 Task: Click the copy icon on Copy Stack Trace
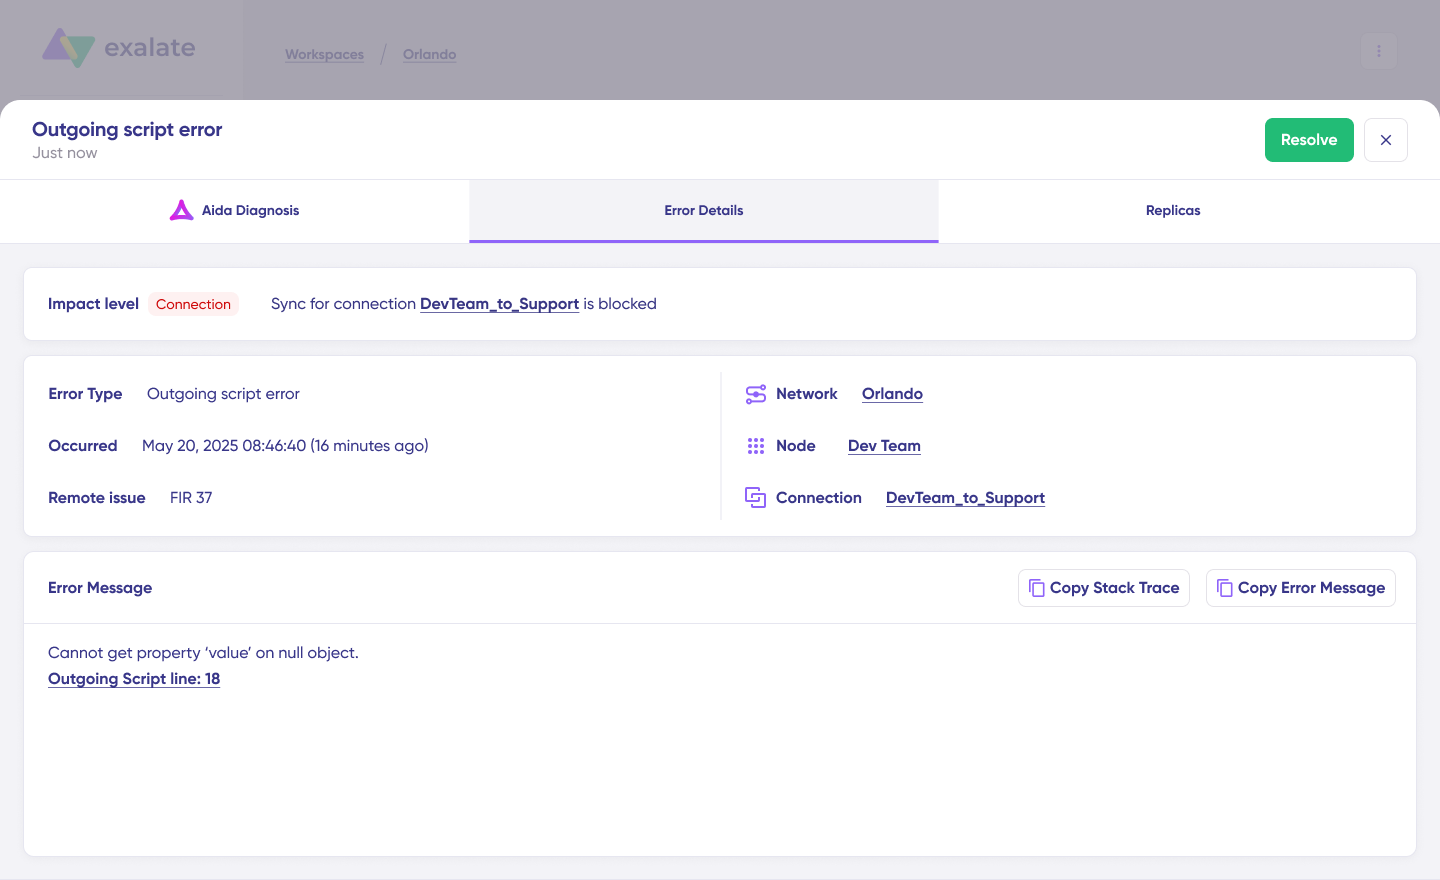coord(1036,588)
